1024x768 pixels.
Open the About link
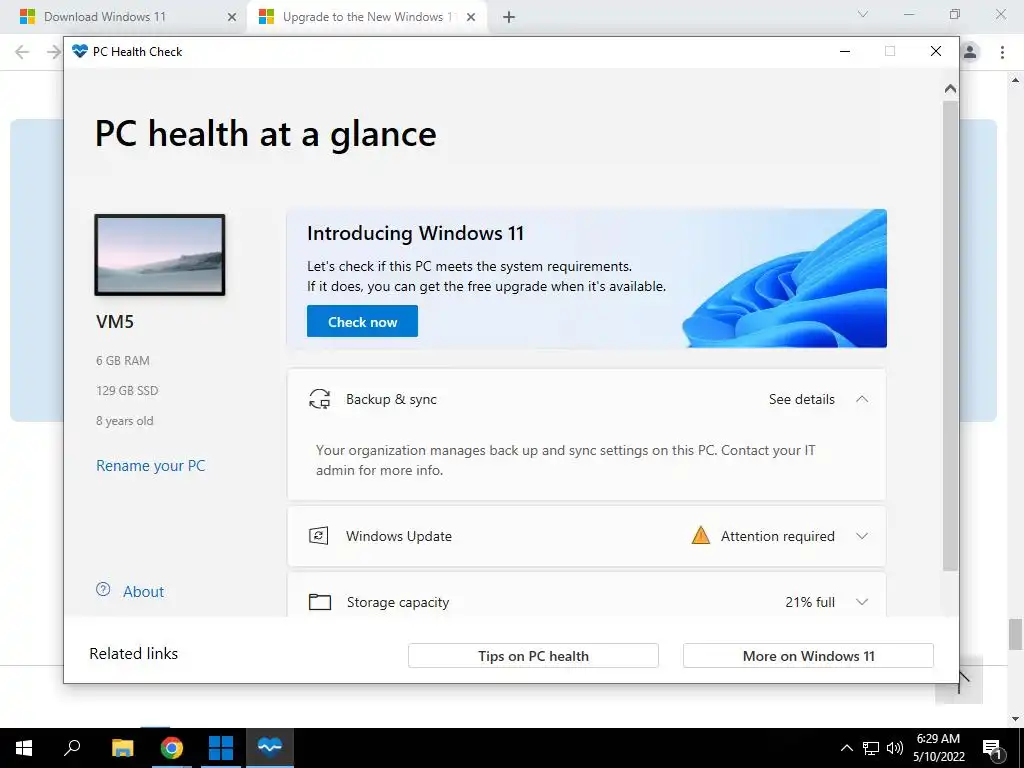pos(144,592)
